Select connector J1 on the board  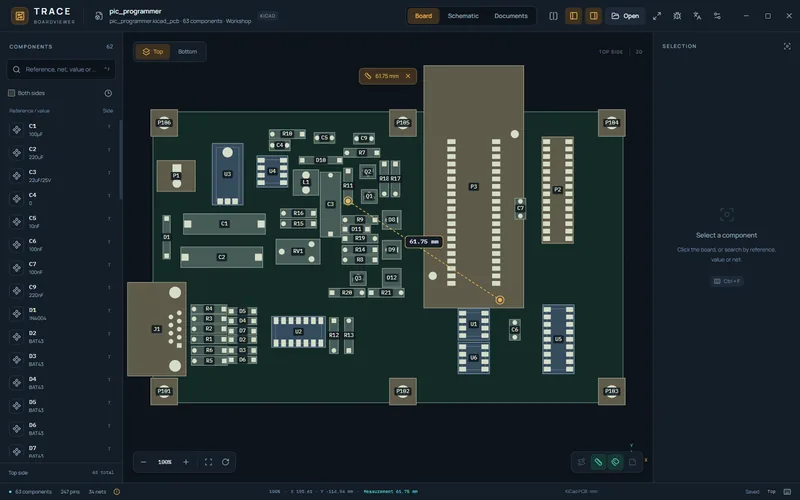coord(157,329)
